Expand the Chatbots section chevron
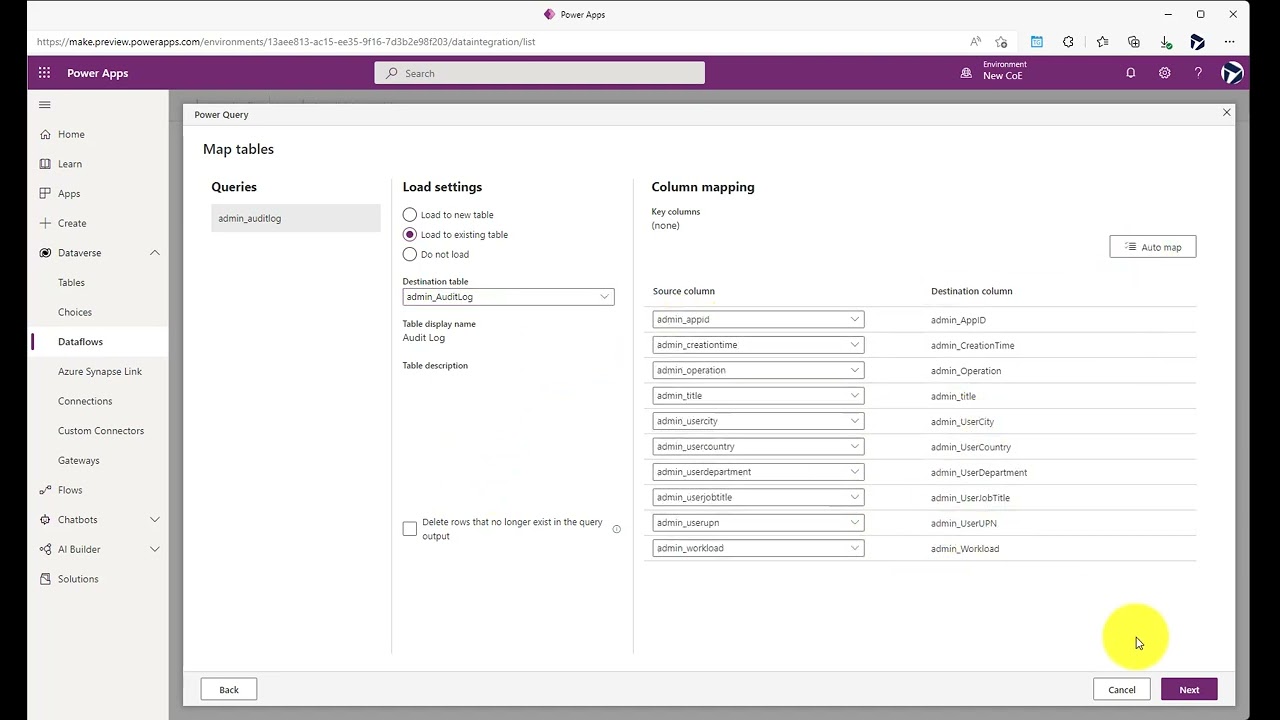1280x720 pixels. [155, 520]
